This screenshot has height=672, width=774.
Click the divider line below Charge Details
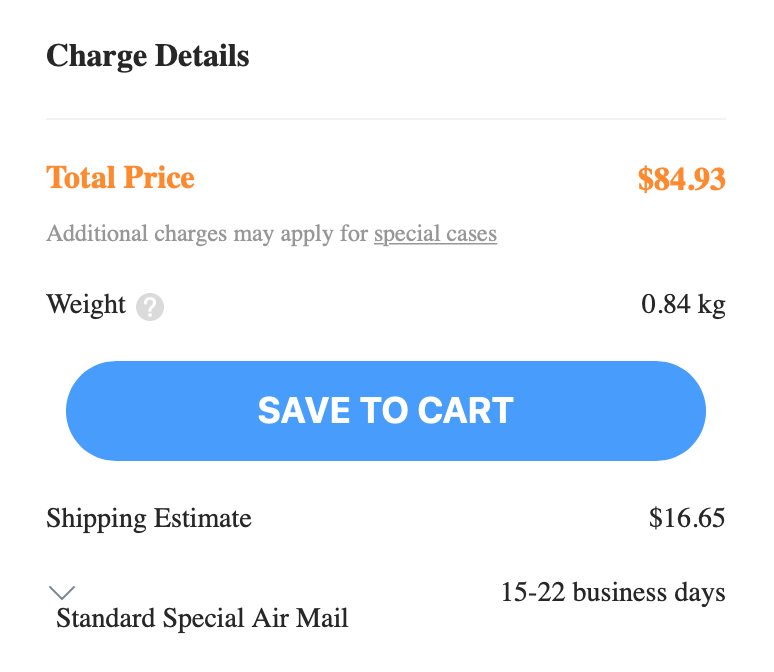click(386, 119)
